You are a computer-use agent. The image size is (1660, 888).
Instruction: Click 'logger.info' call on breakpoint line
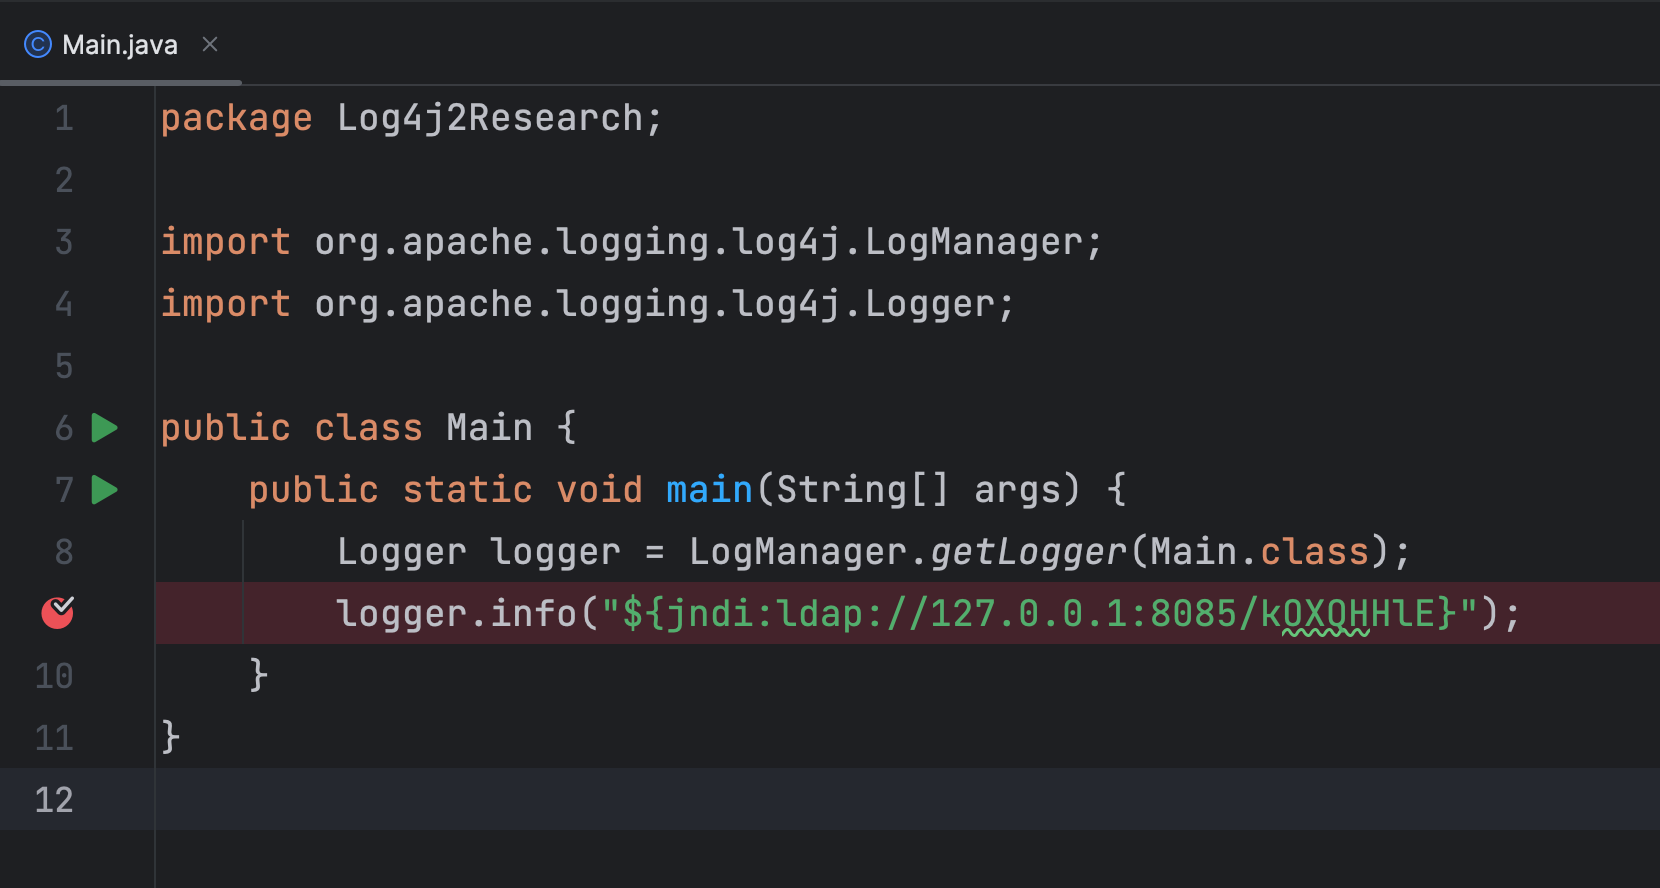pyautogui.click(x=457, y=614)
